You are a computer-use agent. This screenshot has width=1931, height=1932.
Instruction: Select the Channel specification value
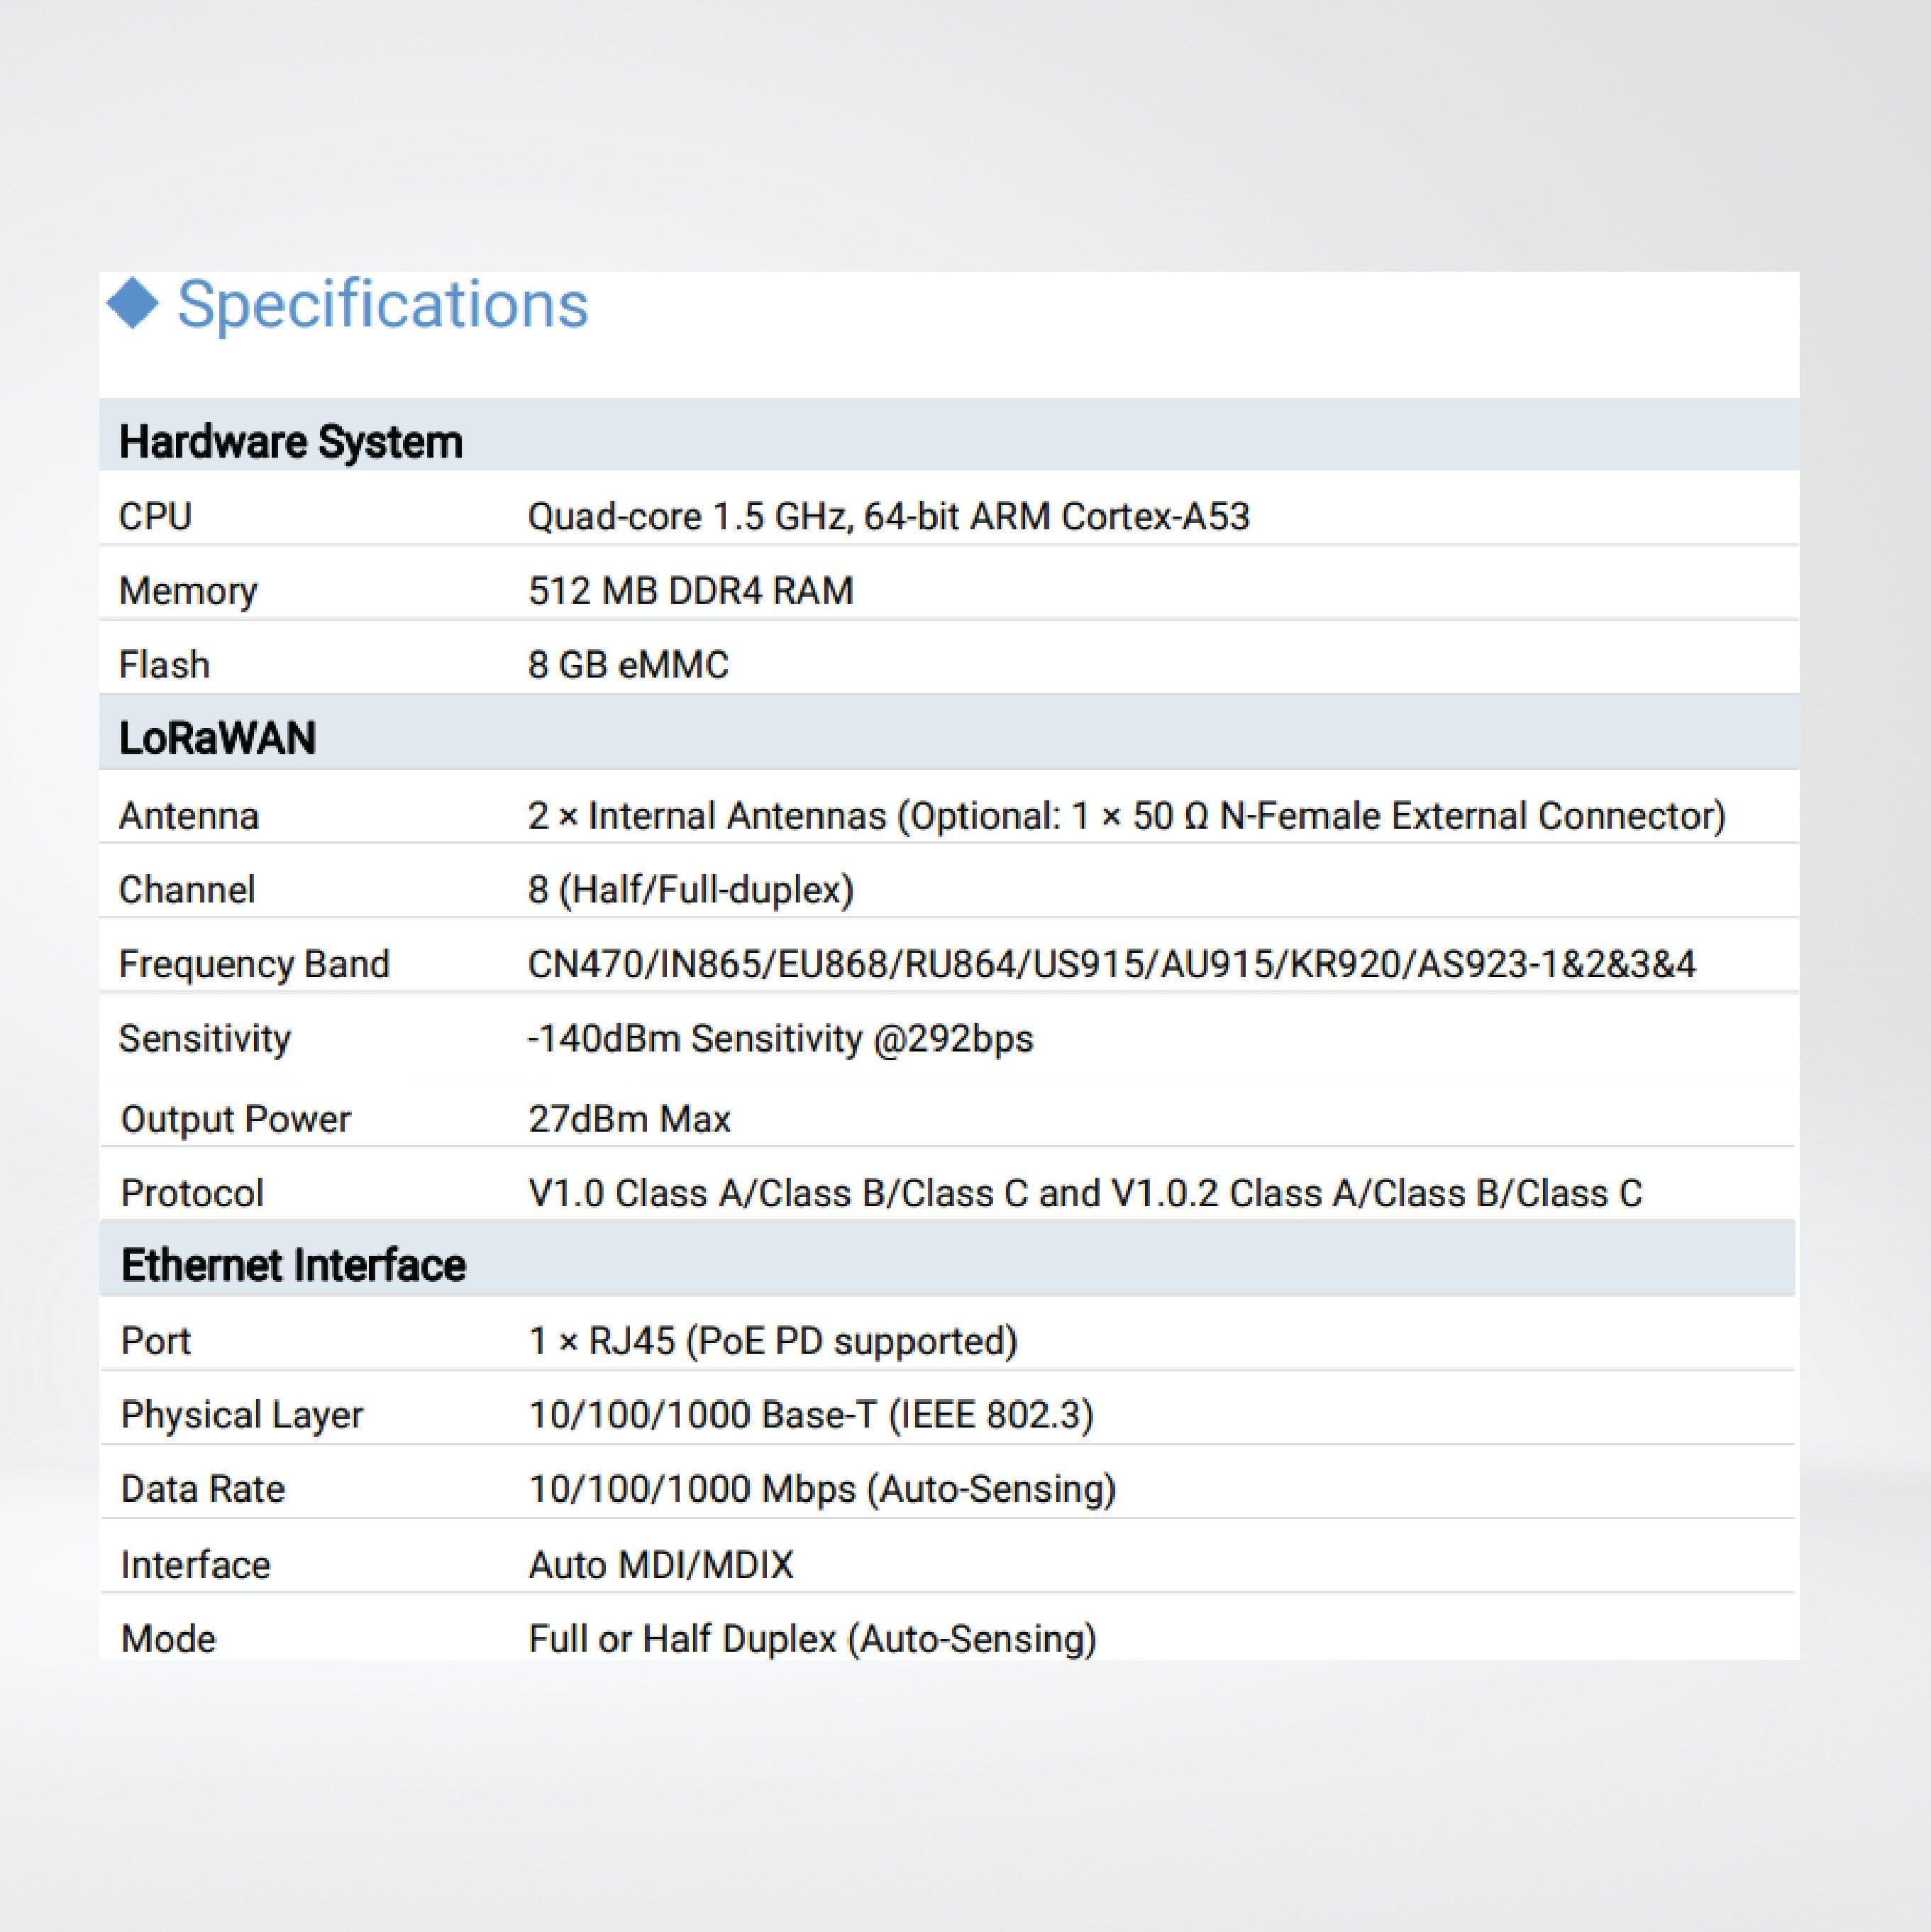pos(690,889)
